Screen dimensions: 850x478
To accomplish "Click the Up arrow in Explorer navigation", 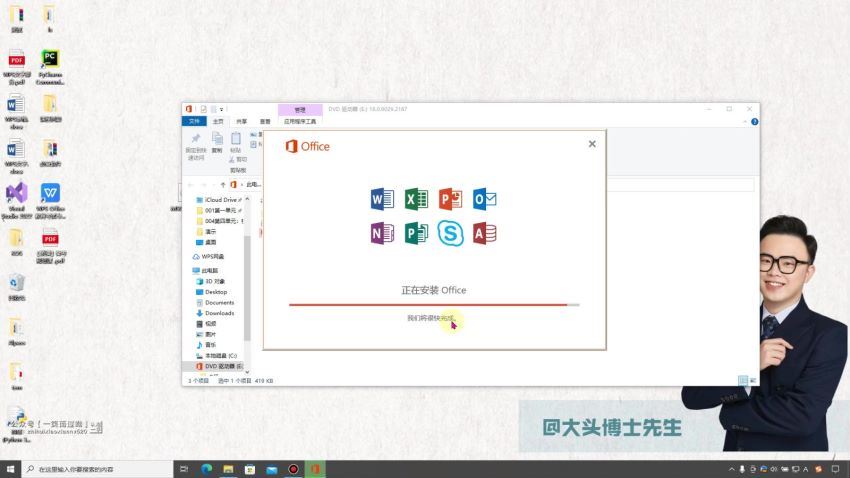I will click(x=223, y=185).
